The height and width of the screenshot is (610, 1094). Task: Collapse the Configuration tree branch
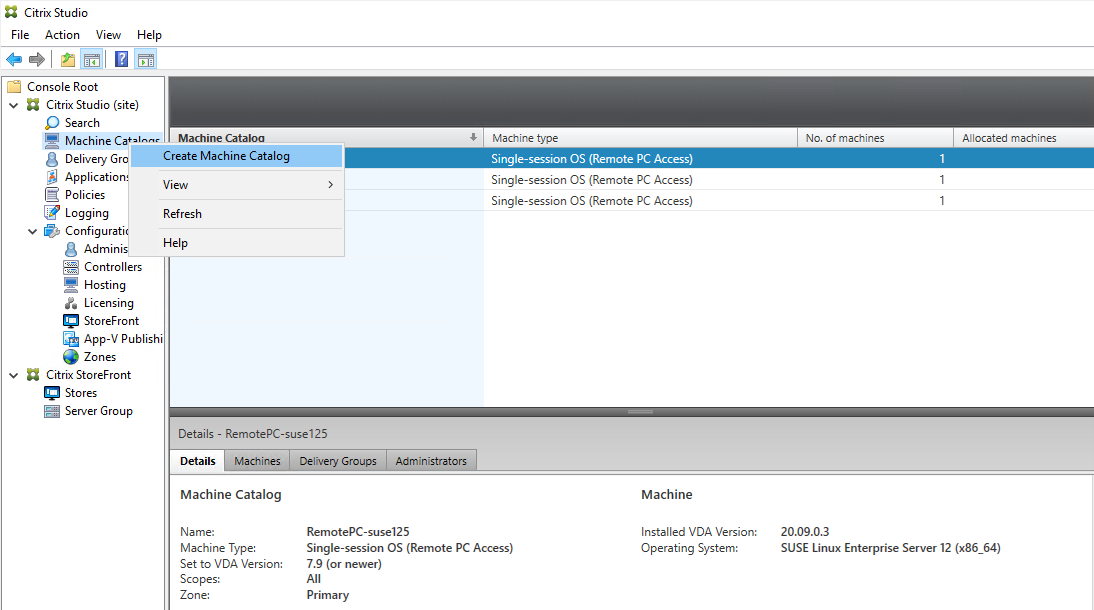[33, 230]
